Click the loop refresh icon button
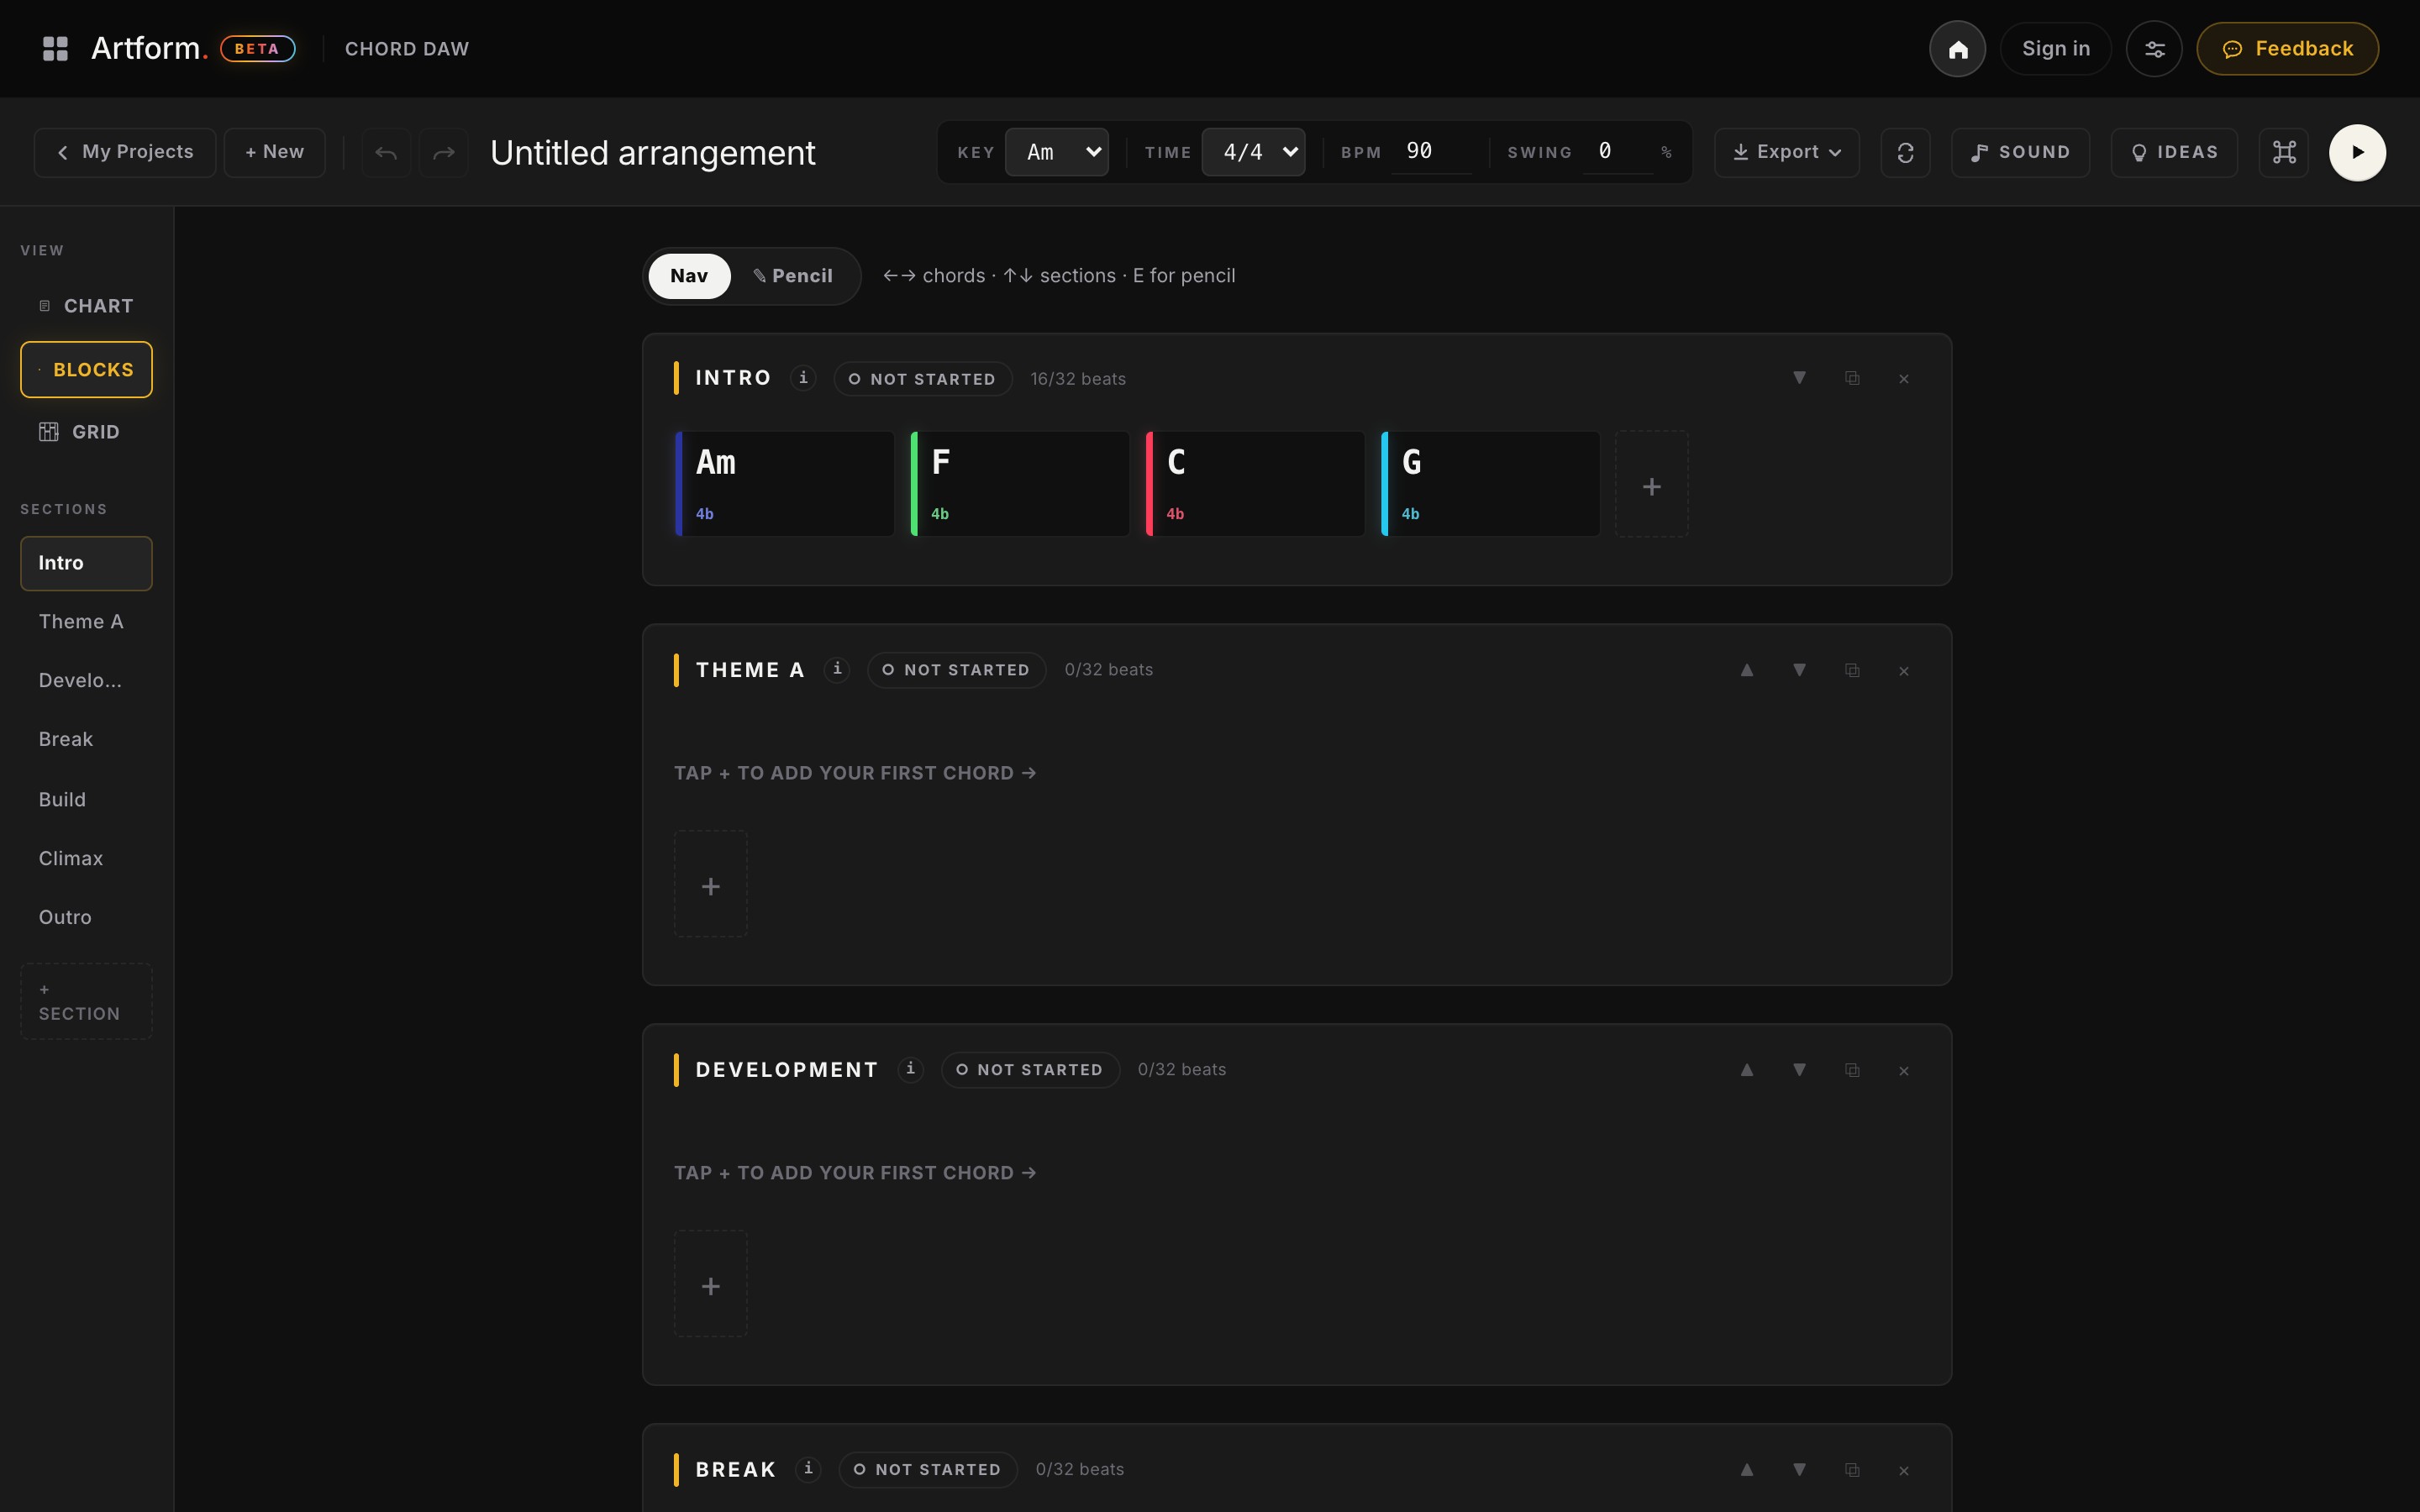This screenshot has width=2420, height=1512. (1905, 152)
